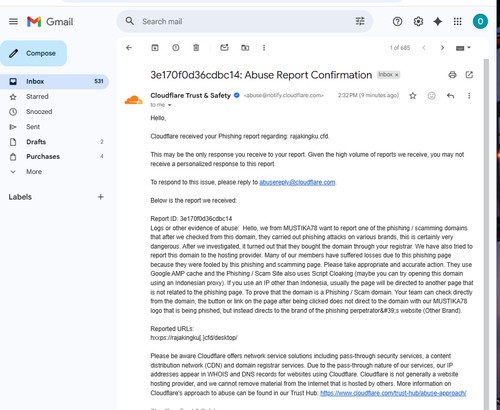Click the '1 of 685' counter
The height and width of the screenshot is (410, 500).
pos(400,48)
